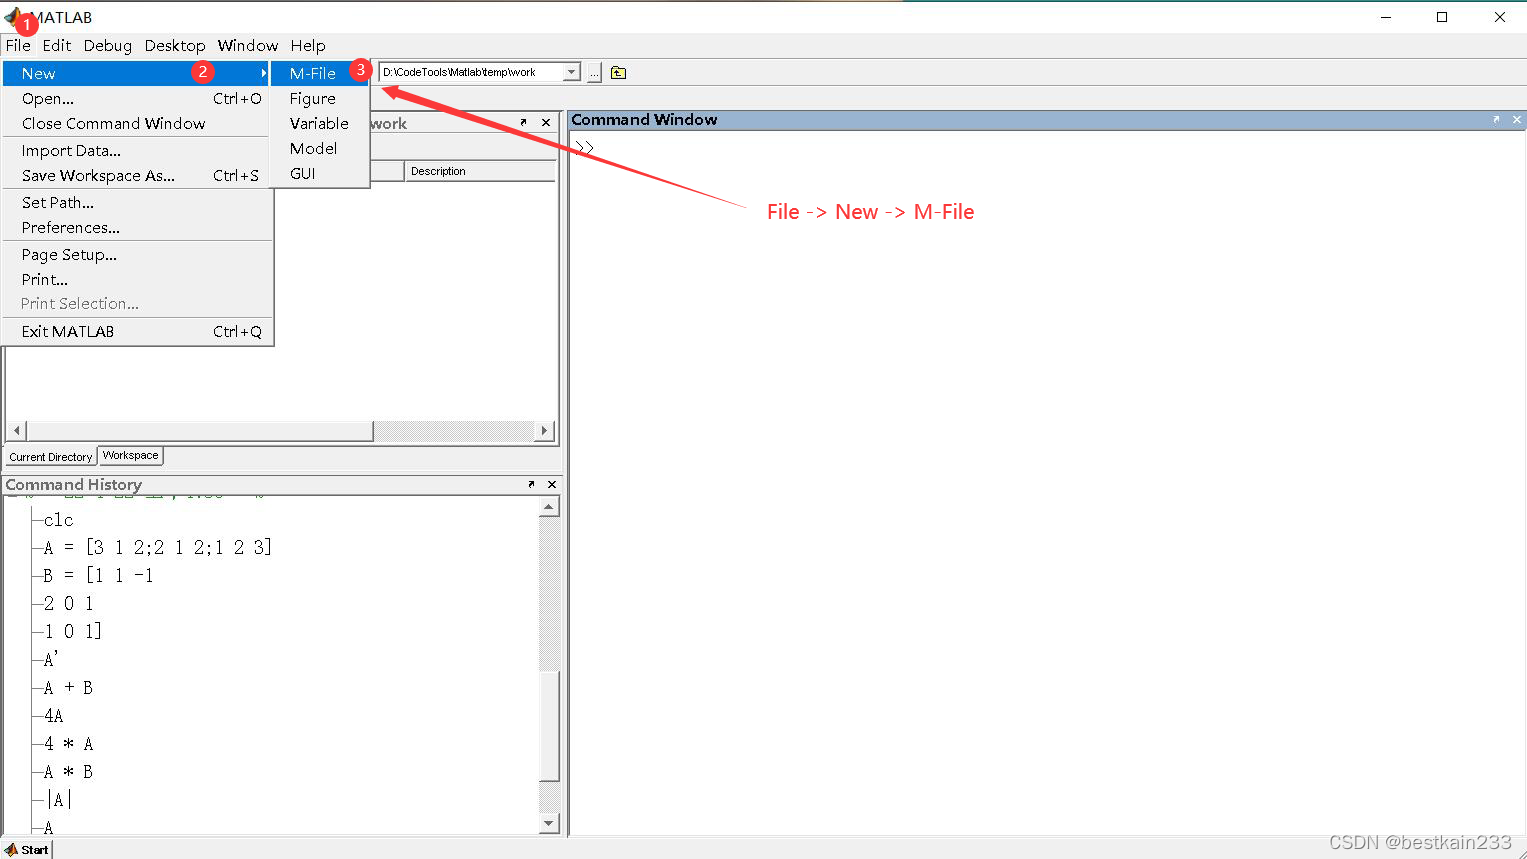The height and width of the screenshot is (859, 1527).
Task: Undock the Command History panel
Action: [x=531, y=484]
